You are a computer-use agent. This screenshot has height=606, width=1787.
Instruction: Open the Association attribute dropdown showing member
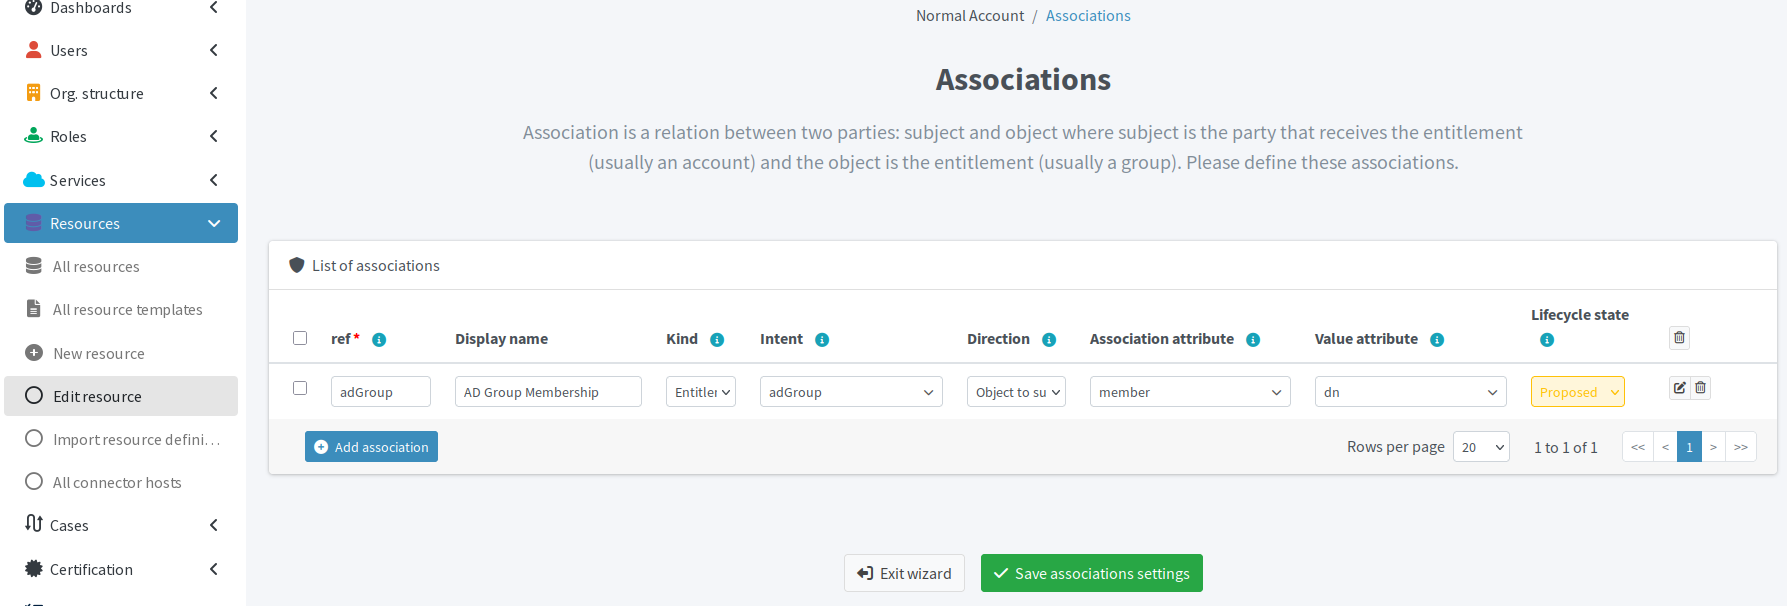(1190, 392)
